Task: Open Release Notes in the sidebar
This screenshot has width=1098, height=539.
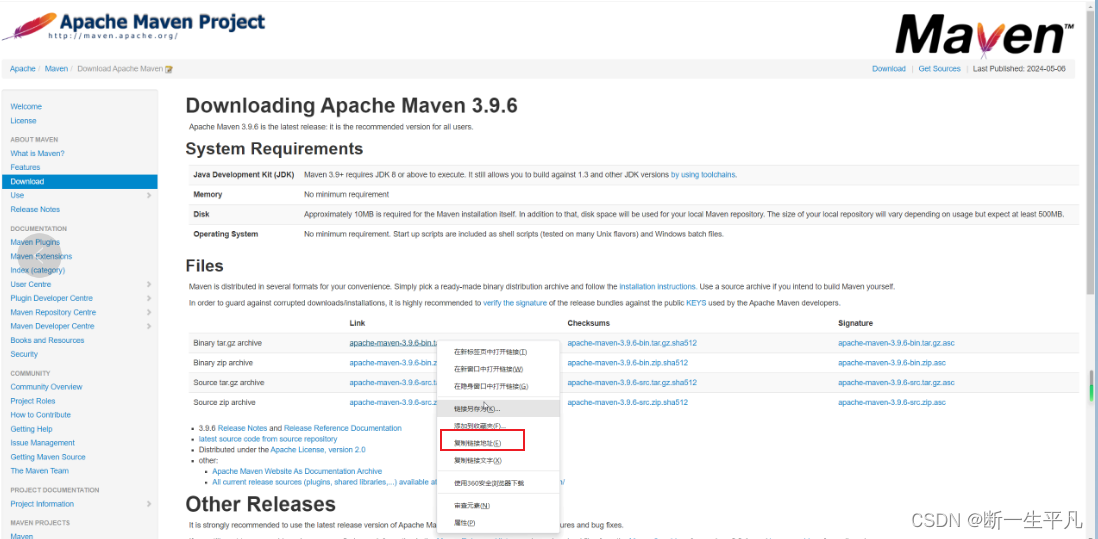Action: click(35, 209)
